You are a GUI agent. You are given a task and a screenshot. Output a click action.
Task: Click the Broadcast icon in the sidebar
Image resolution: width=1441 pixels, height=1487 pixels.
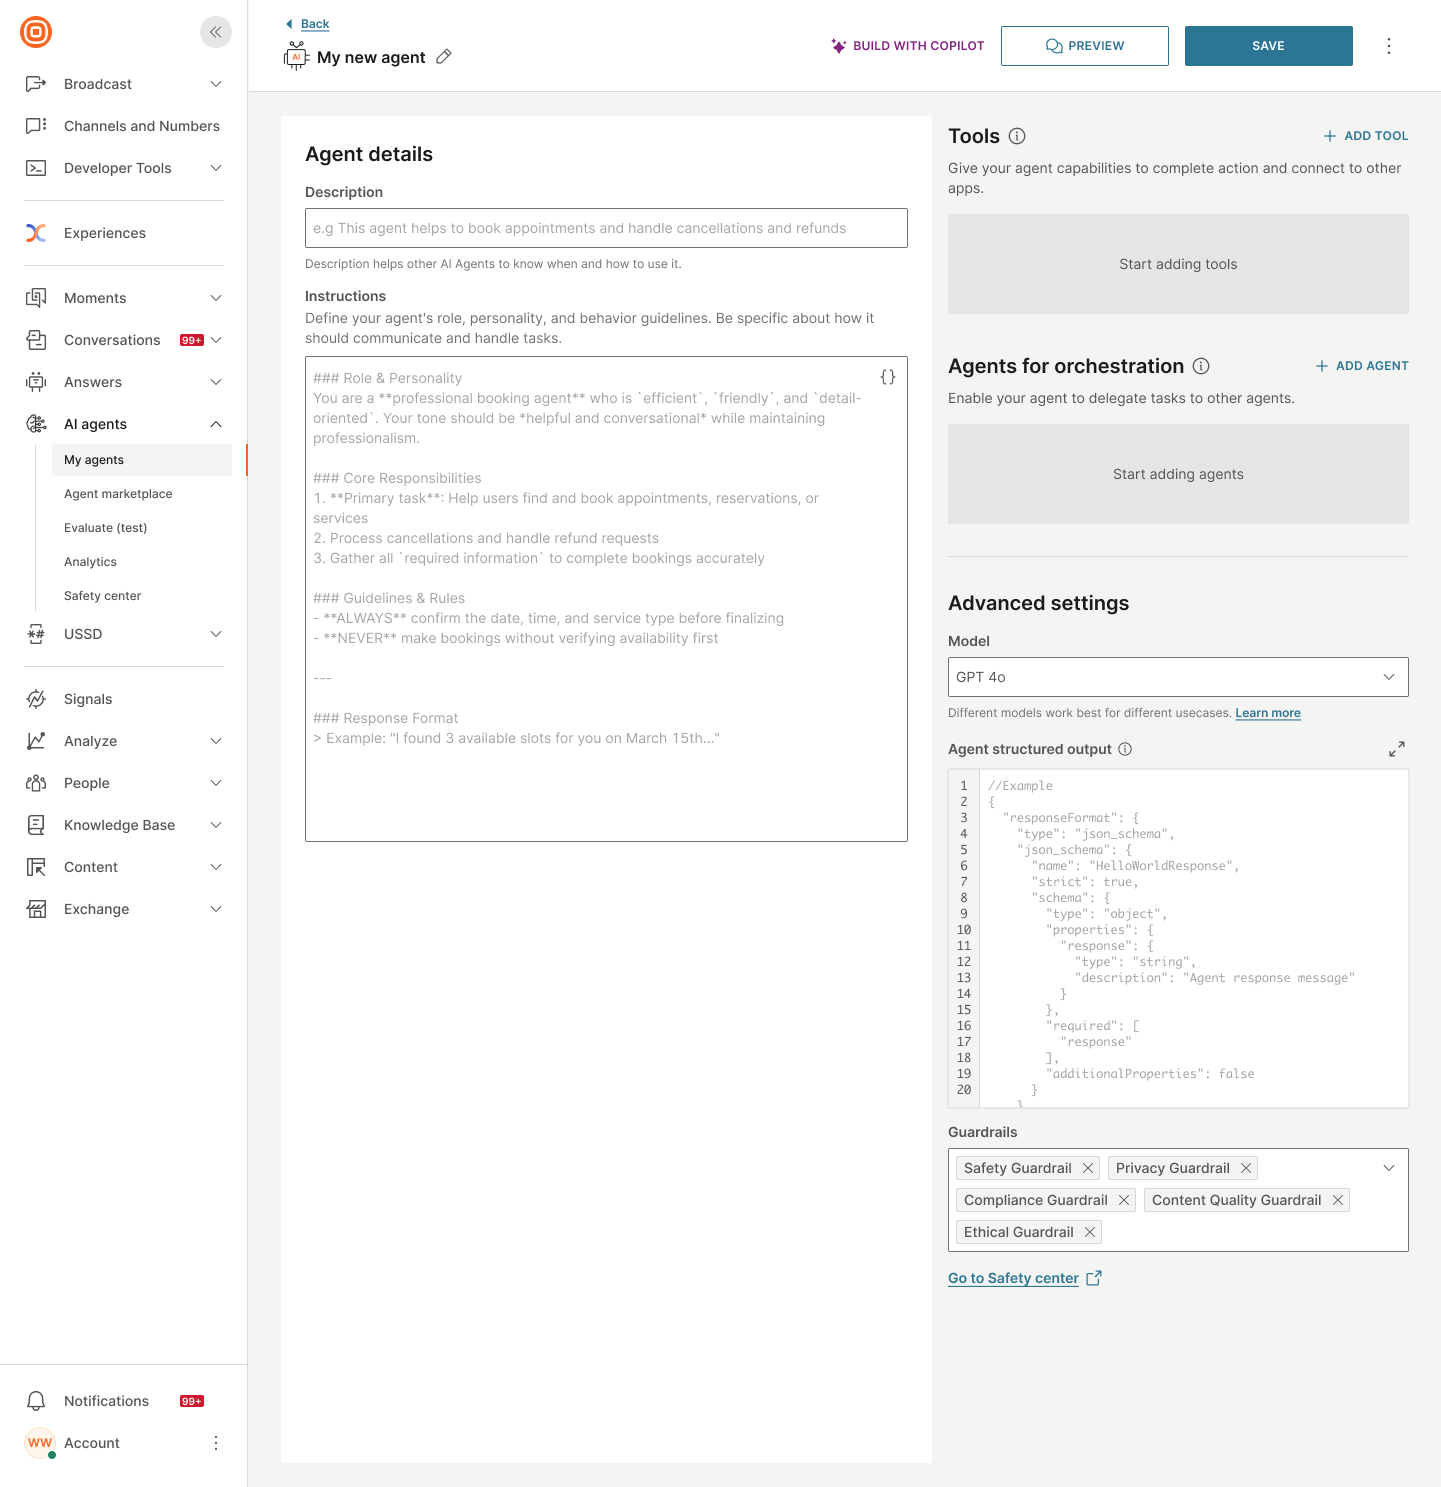tap(36, 84)
